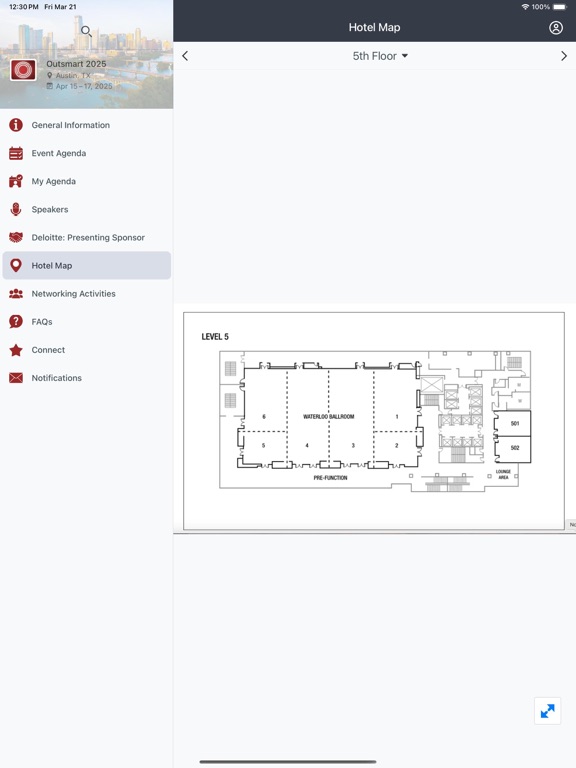Open the 5th Floor dropdown
The image size is (576, 768).
[380, 56]
